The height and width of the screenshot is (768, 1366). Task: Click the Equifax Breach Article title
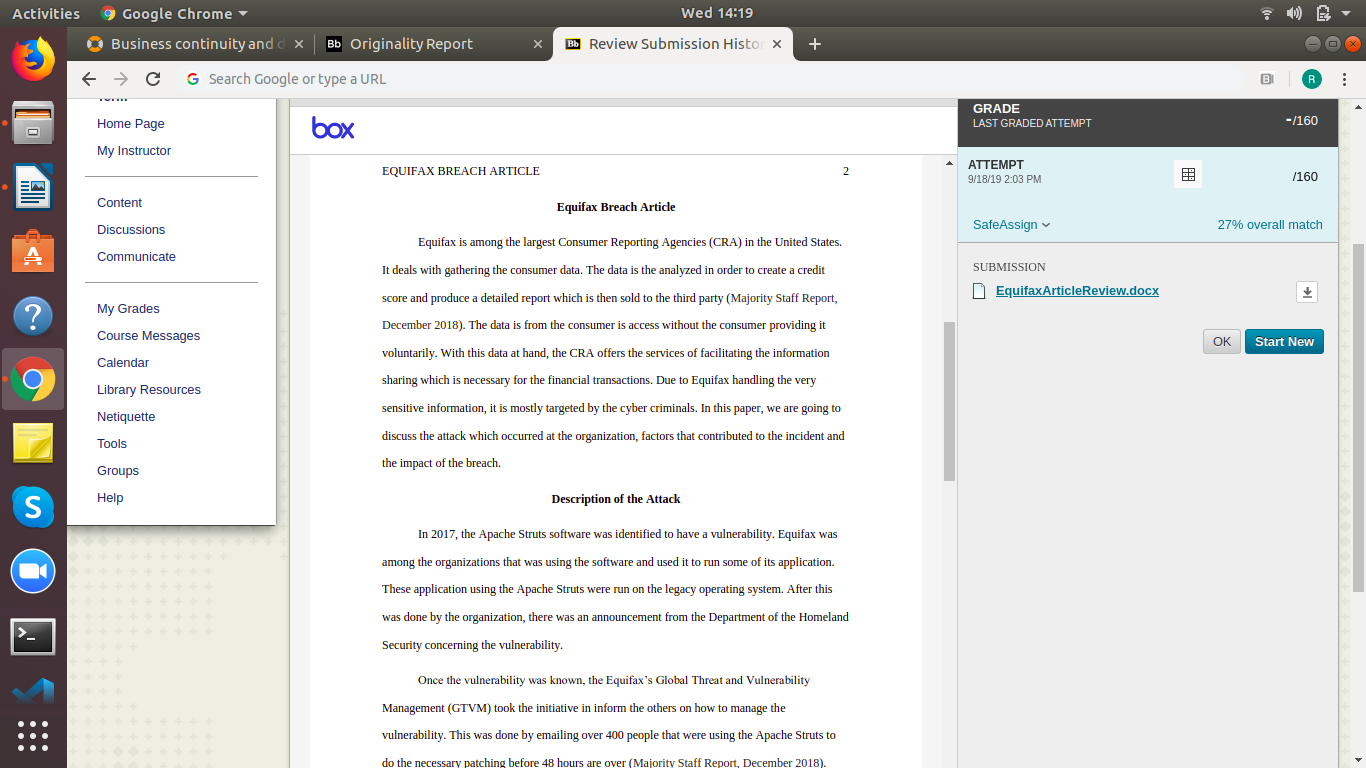click(616, 207)
